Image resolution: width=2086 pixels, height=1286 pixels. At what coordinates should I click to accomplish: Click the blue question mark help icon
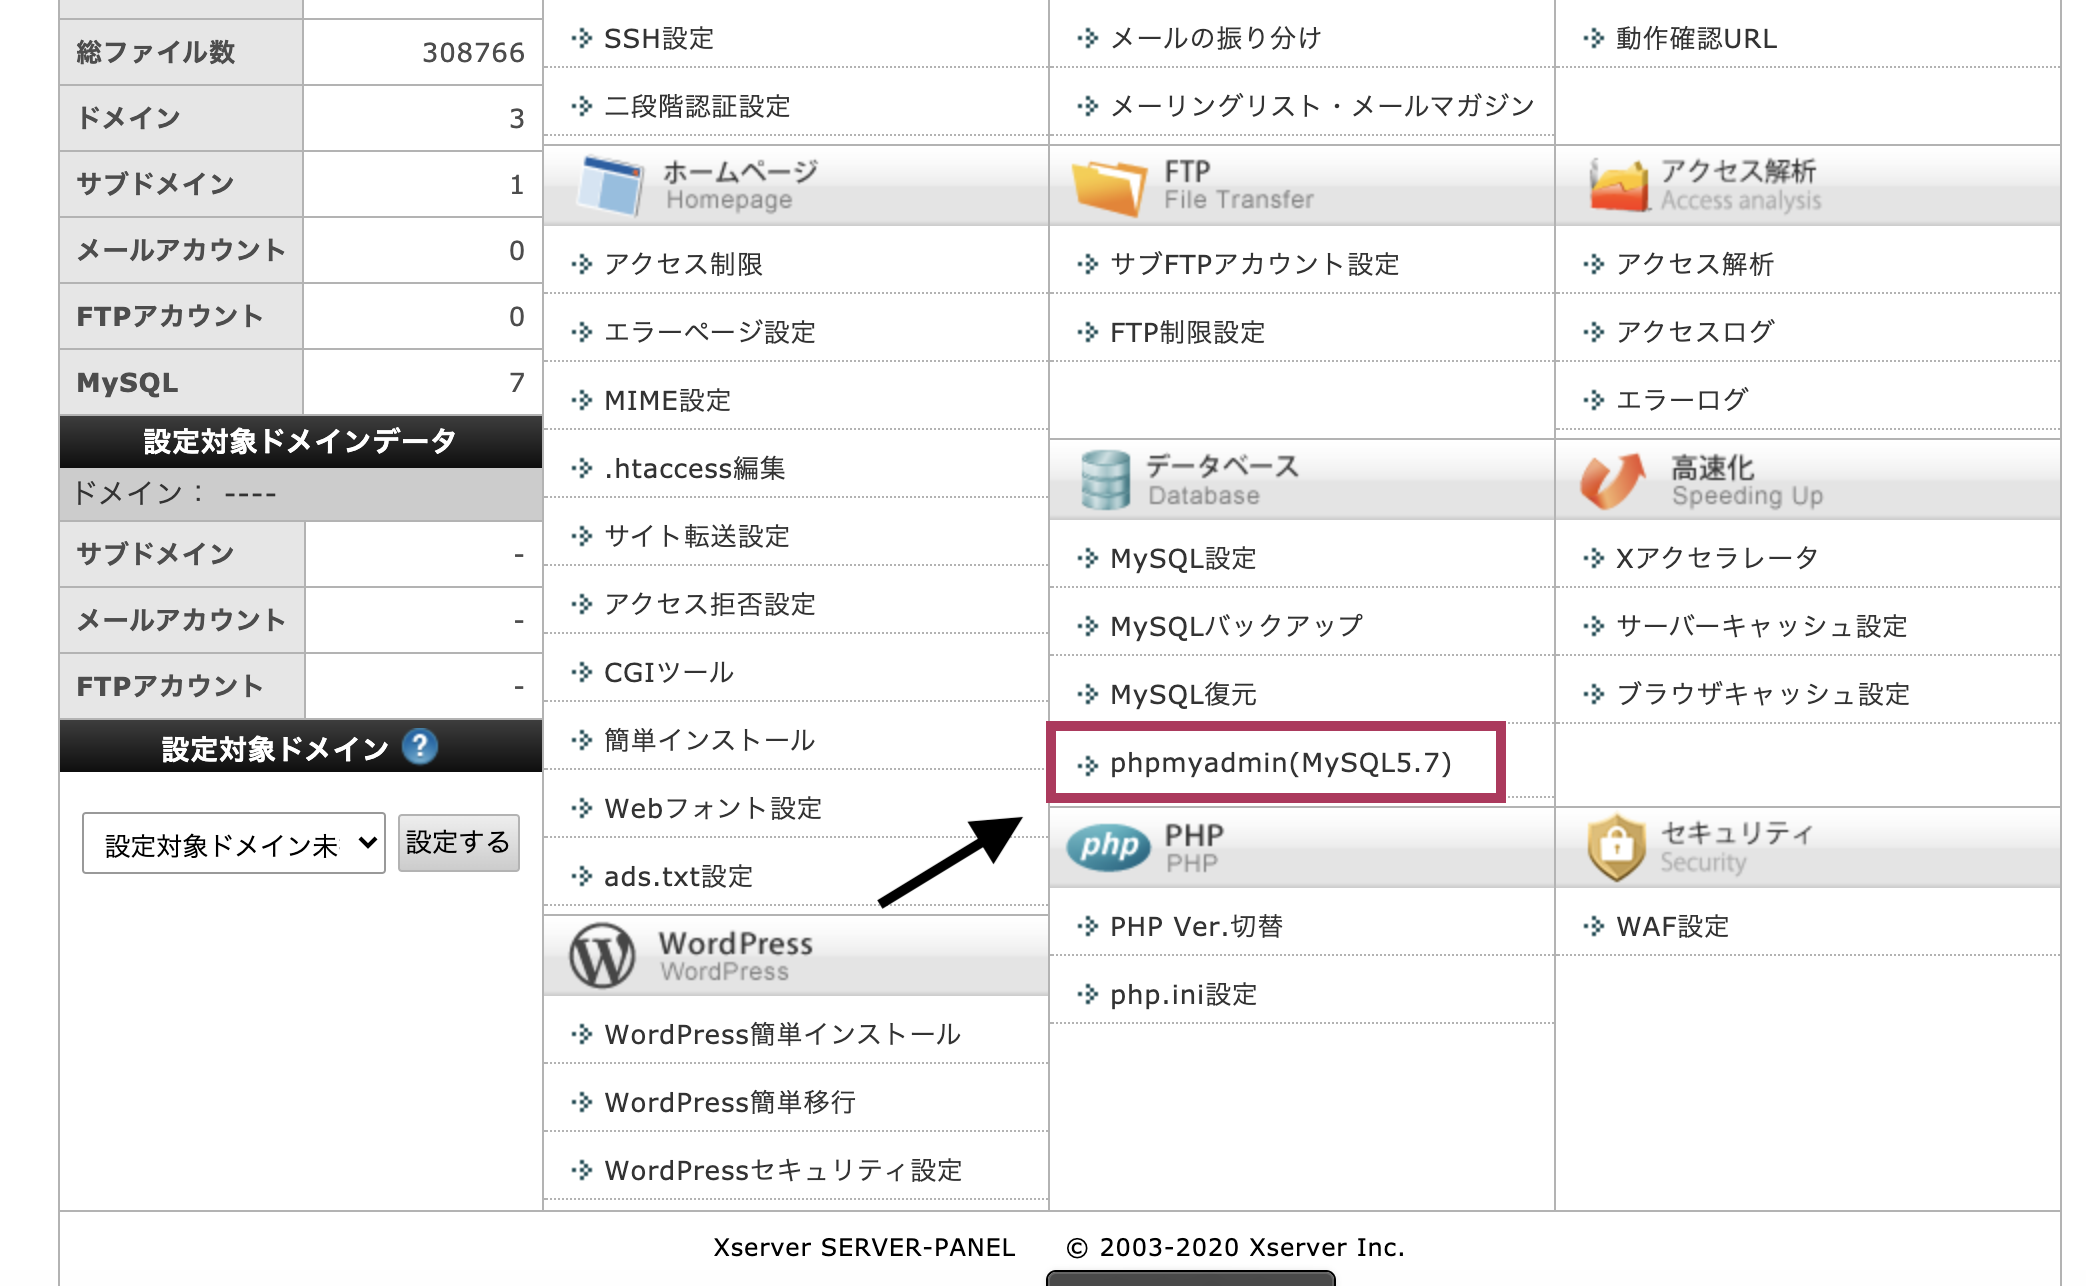point(420,746)
